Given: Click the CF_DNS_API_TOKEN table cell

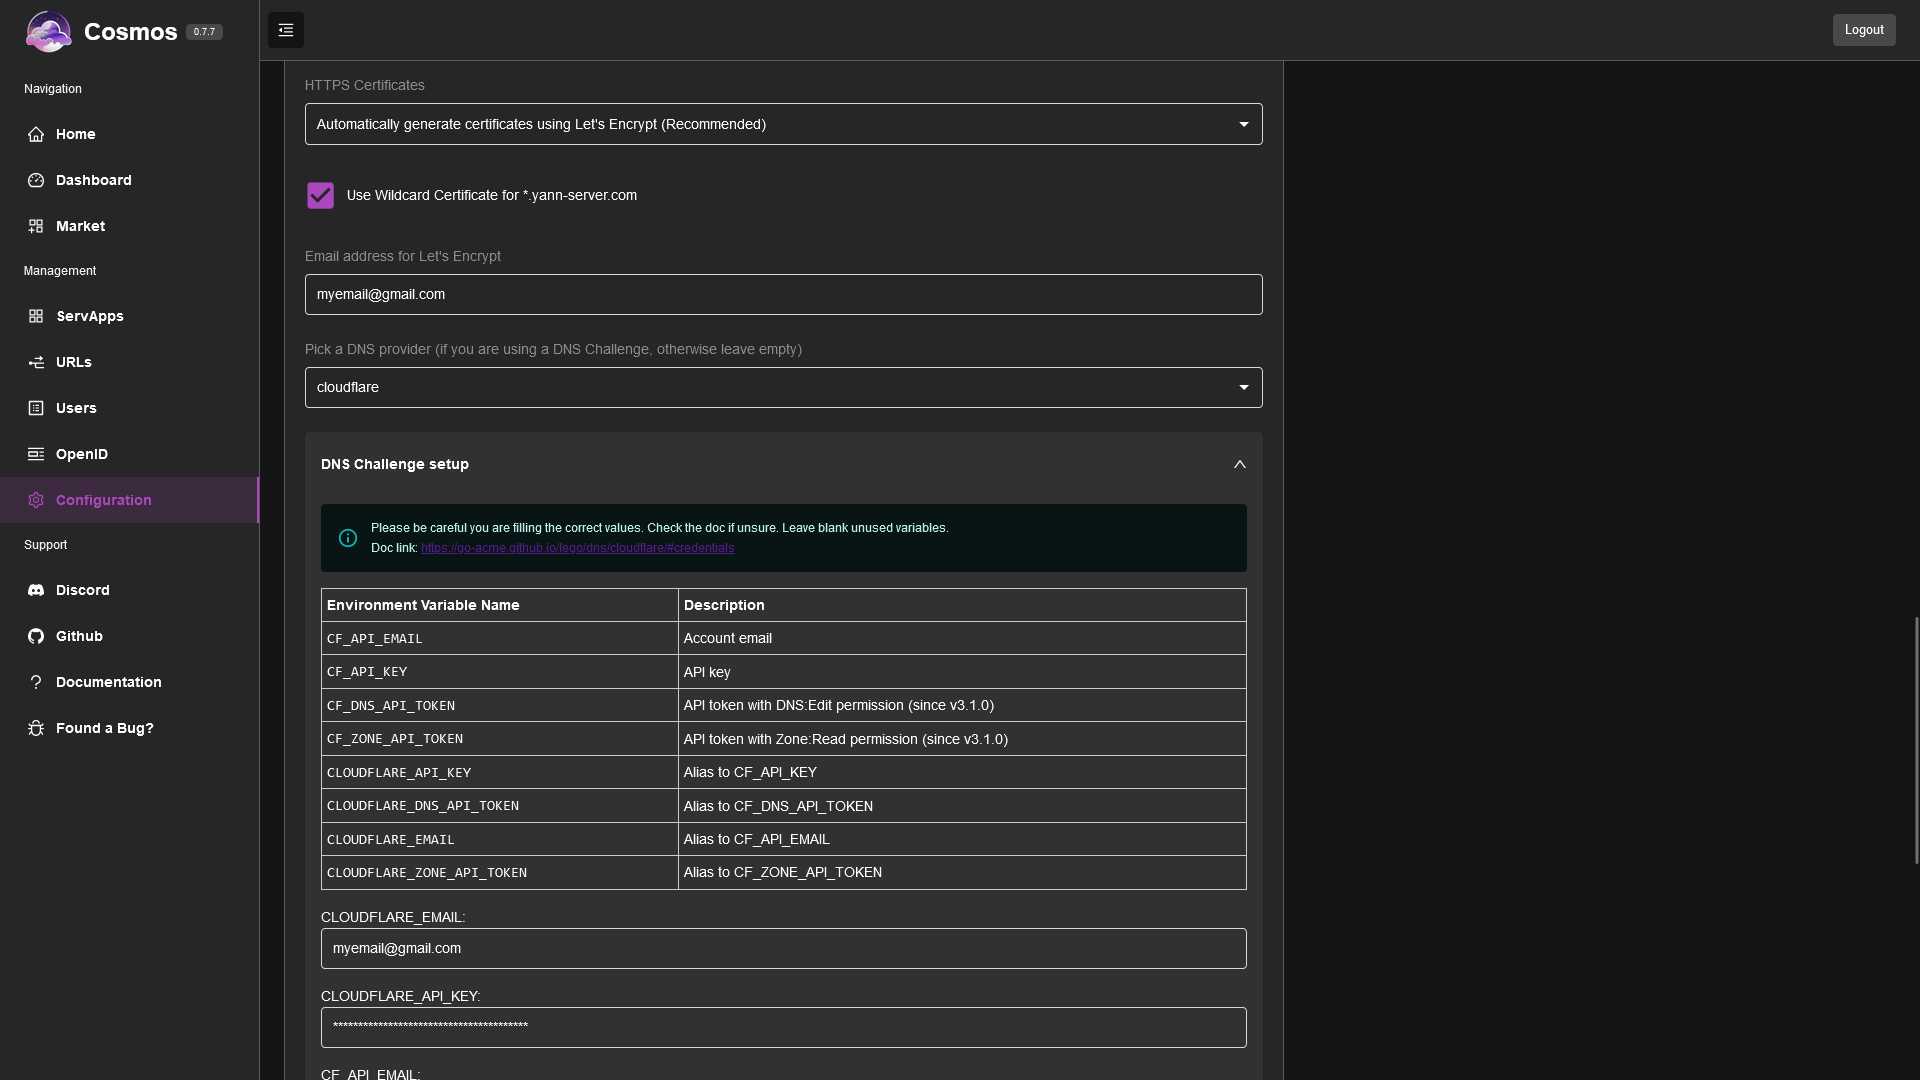Looking at the screenshot, I should (x=499, y=705).
